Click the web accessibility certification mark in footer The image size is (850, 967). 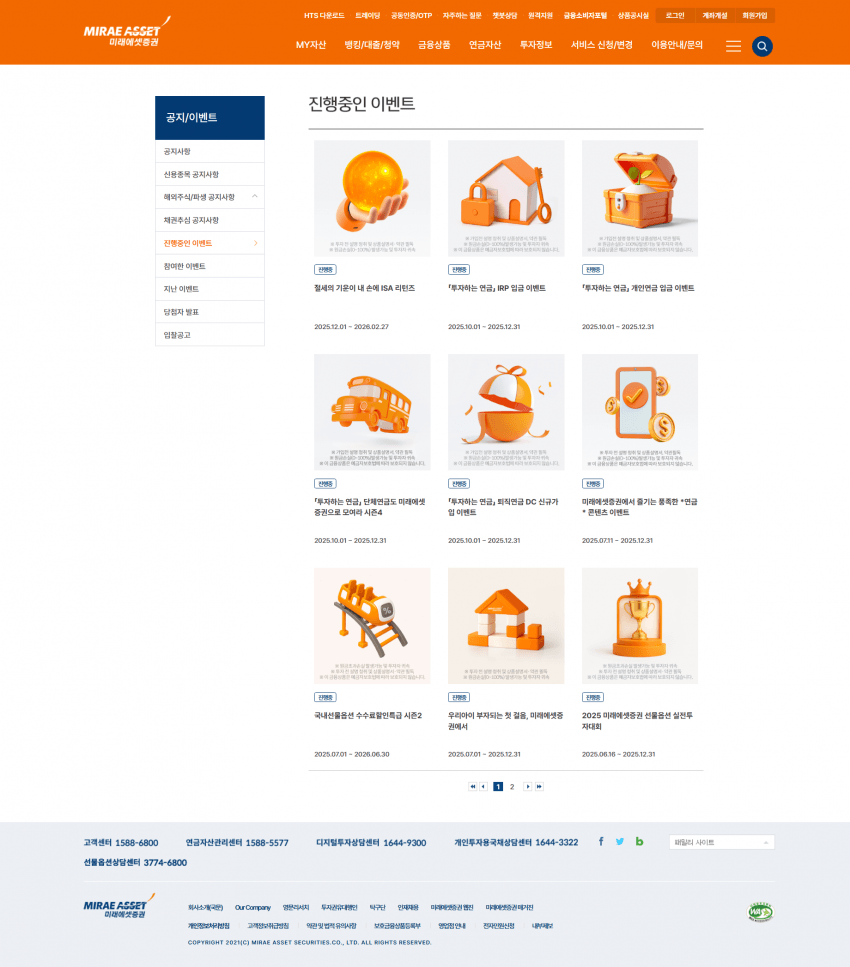[760, 912]
